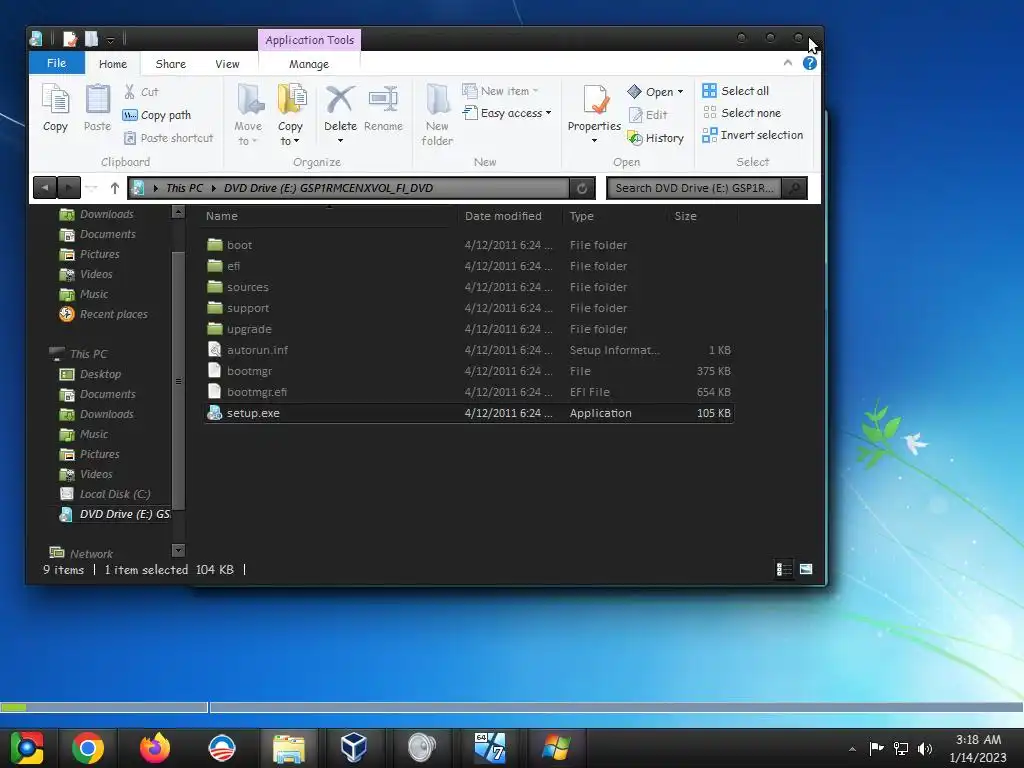
Task: Show hidden tray icons arrow
Action: (852, 749)
